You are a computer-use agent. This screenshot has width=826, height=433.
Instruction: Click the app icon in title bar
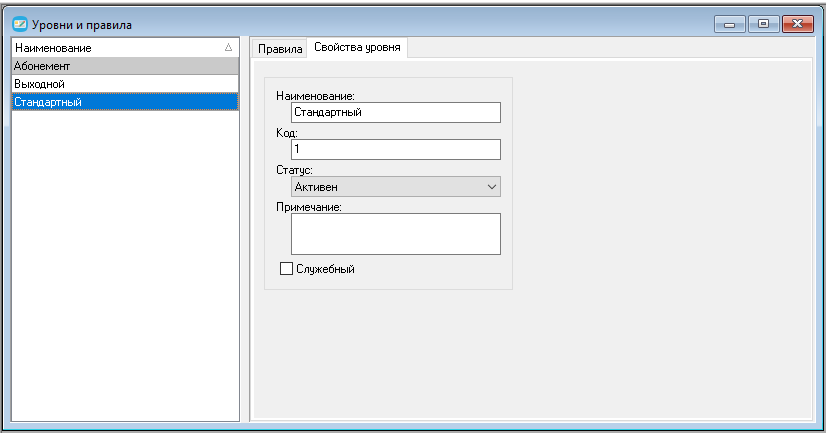pyautogui.click(x=20, y=24)
